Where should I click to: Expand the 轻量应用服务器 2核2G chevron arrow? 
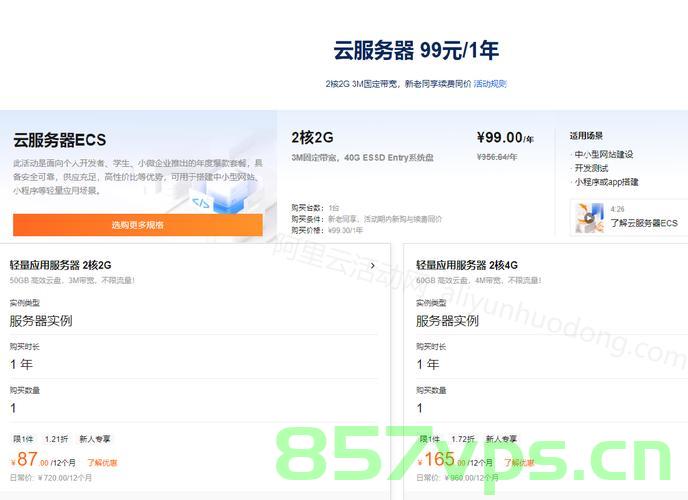373,265
